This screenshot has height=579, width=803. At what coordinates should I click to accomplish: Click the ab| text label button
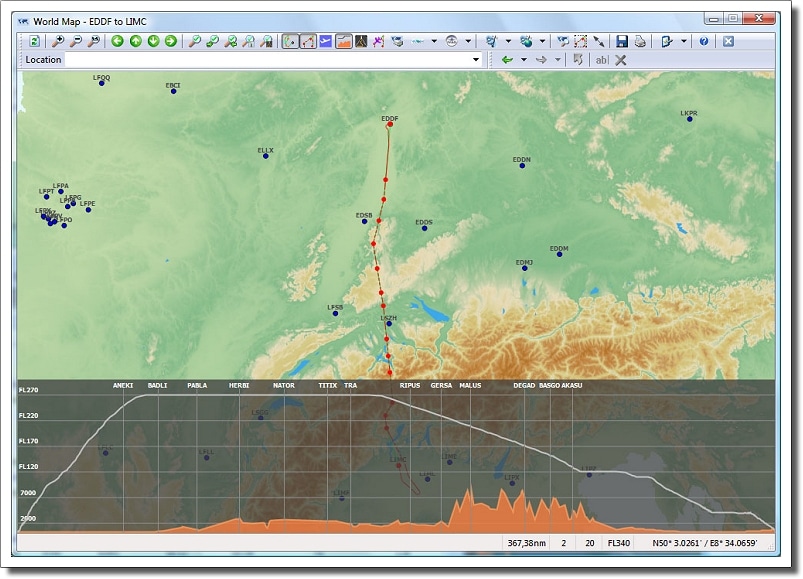[x=601, y=60]
